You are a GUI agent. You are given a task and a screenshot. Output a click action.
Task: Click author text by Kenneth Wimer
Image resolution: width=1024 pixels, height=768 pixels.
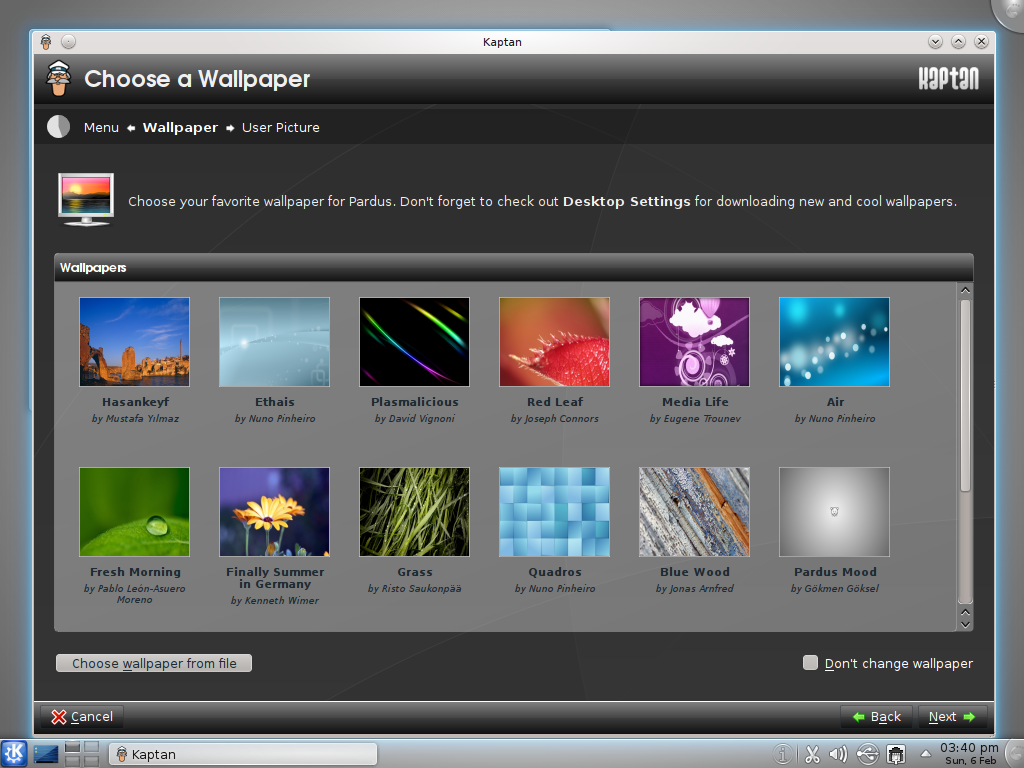pos(275,601)
